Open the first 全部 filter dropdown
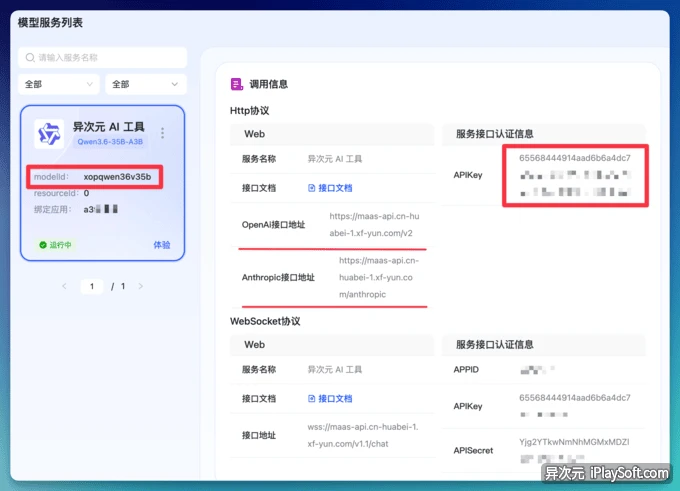The width and height of the screenshot is (680, 491). pos(59,84)
